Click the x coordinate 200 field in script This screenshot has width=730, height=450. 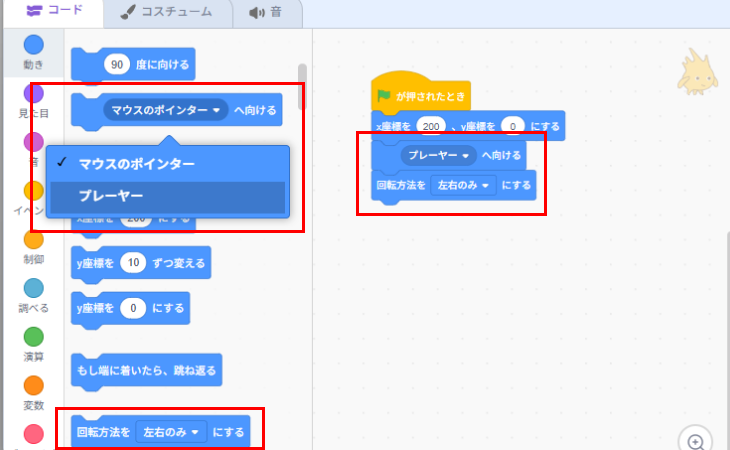coord(432,126)
